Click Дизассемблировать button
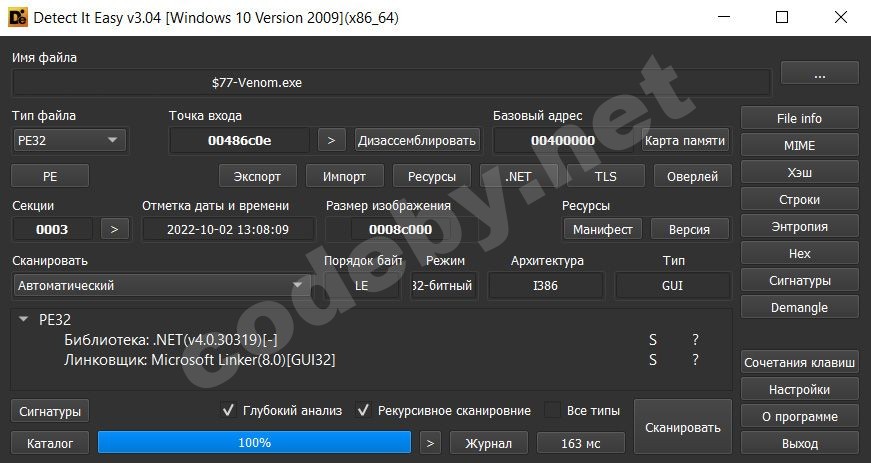Viewport: 871px width, 463px height. coord(417,140)
